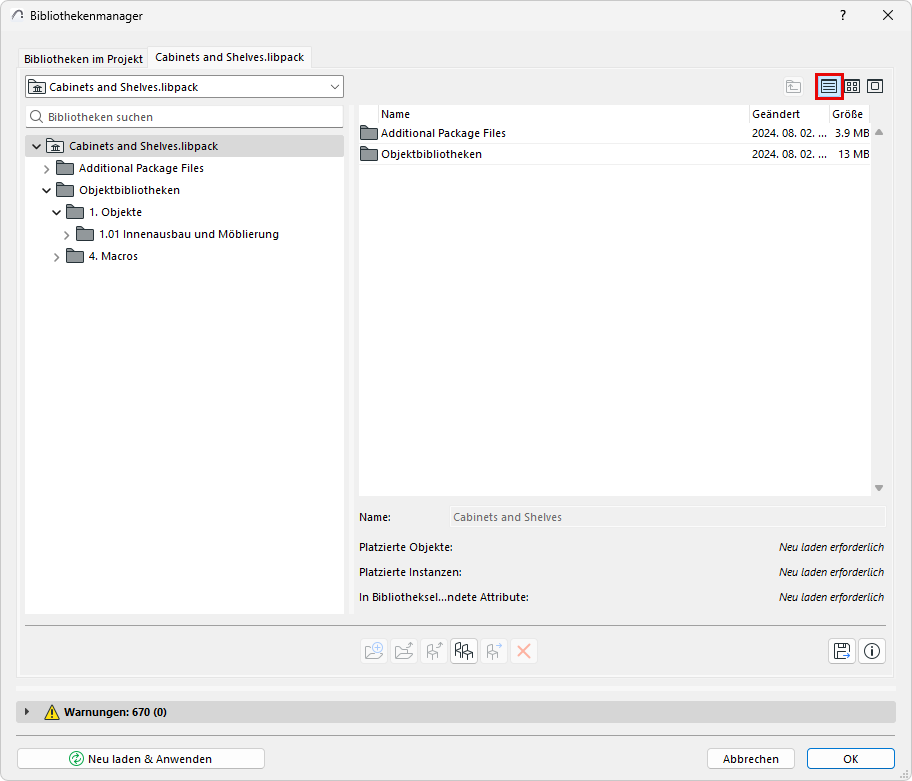Screen dimensions: 912x781
Task: Click the list scrollbar down arrow
Action: (x=879, y=488)
